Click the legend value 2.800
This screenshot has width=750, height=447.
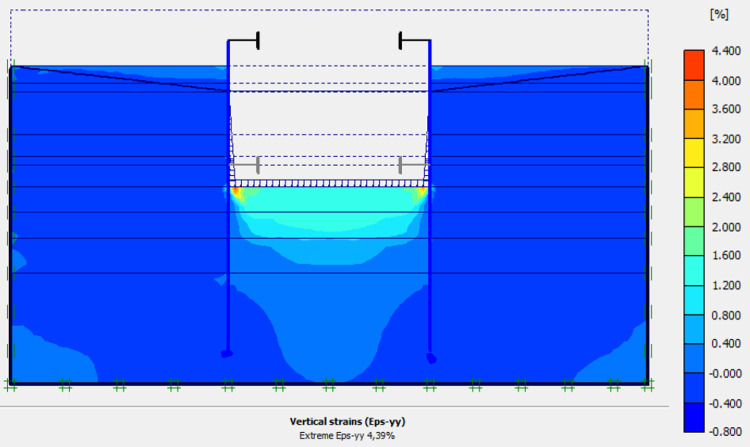point(726,167)
